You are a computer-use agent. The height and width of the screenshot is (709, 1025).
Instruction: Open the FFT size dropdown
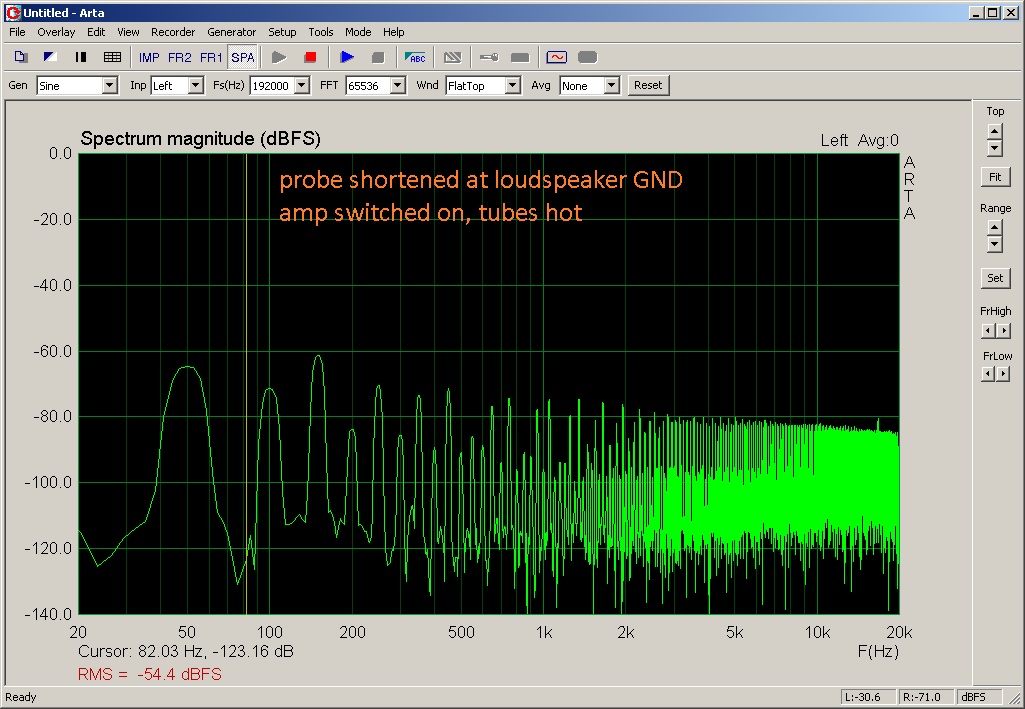tap(397, 86)
